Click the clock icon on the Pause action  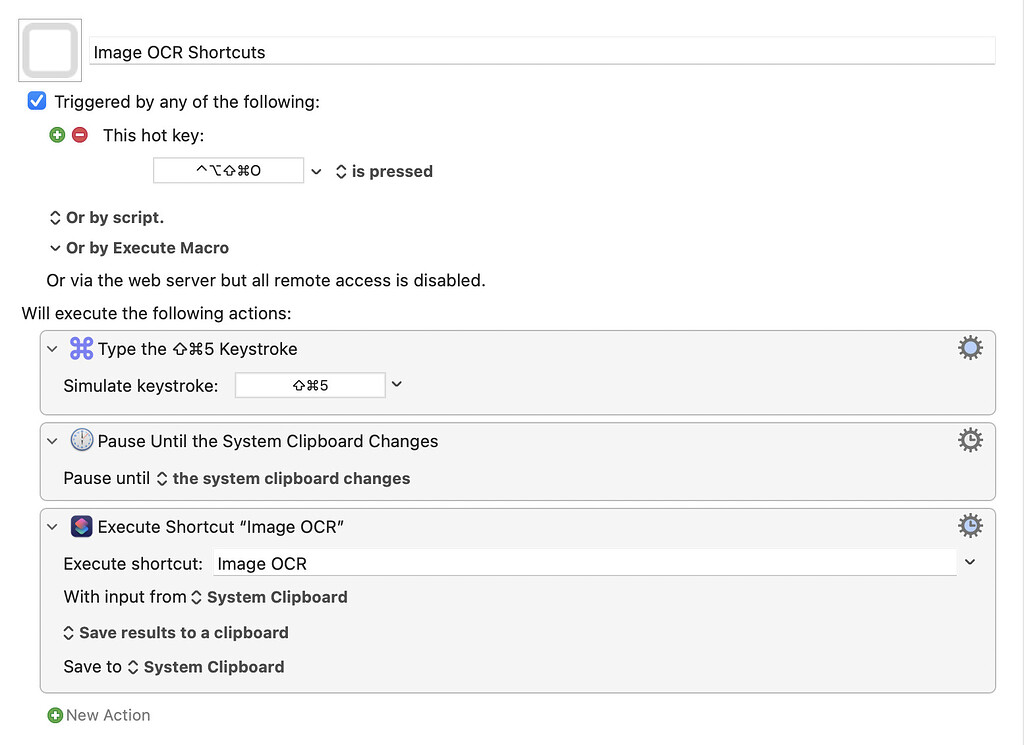[x=81, y=440]
